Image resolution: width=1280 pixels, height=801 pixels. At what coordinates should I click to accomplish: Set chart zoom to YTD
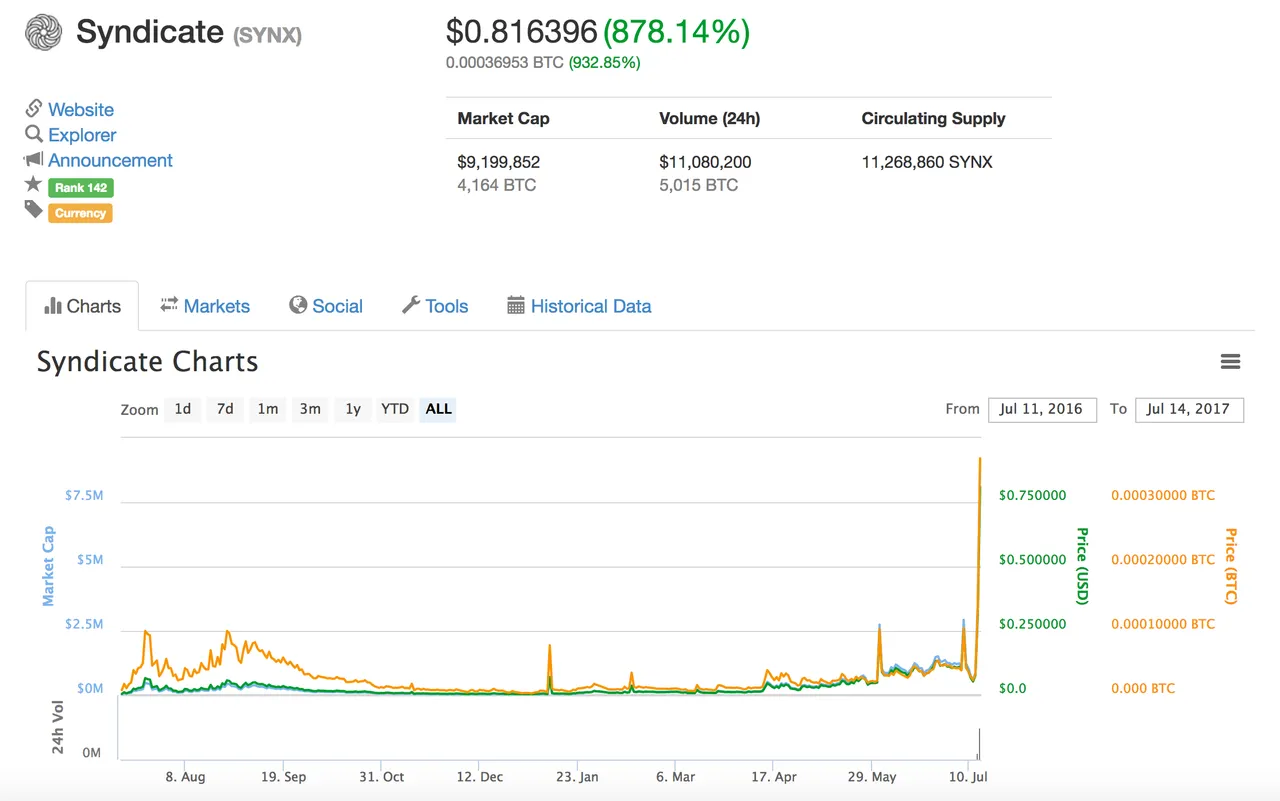tap(395, 409)
